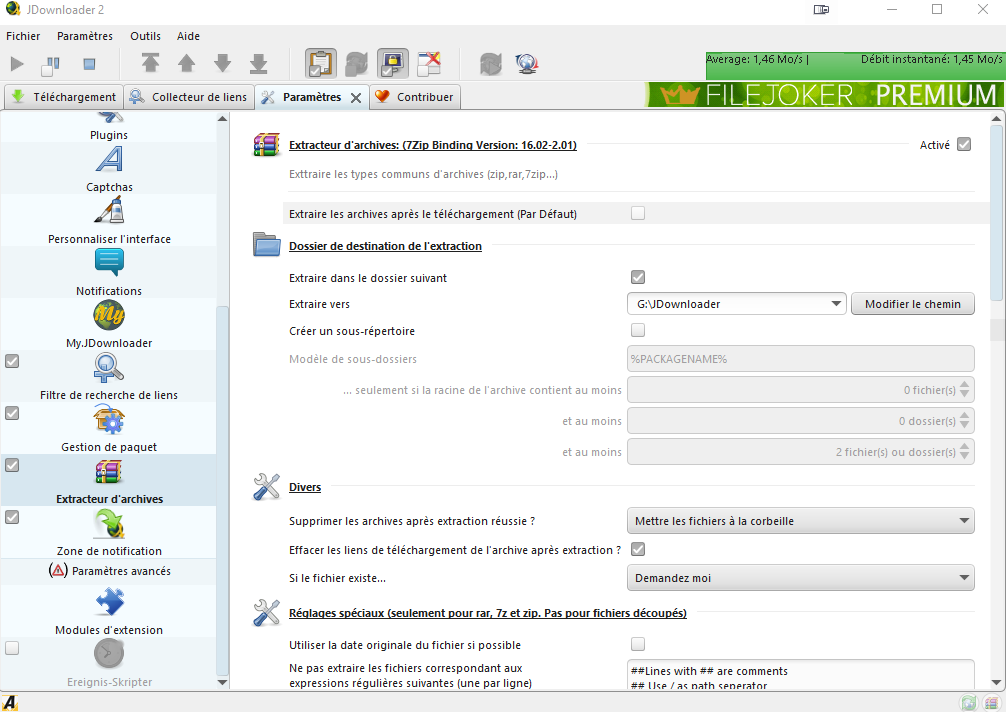Screen dimensions: 1006x712
Task: Click the speed meter graph
Action: tap(854, 65)
